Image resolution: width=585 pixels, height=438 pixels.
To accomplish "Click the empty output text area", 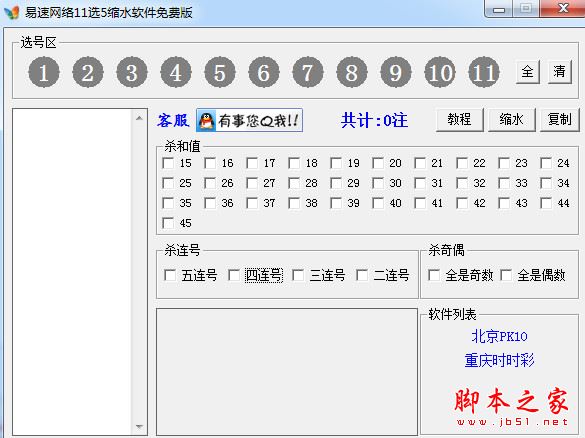I will click(287, 372).
